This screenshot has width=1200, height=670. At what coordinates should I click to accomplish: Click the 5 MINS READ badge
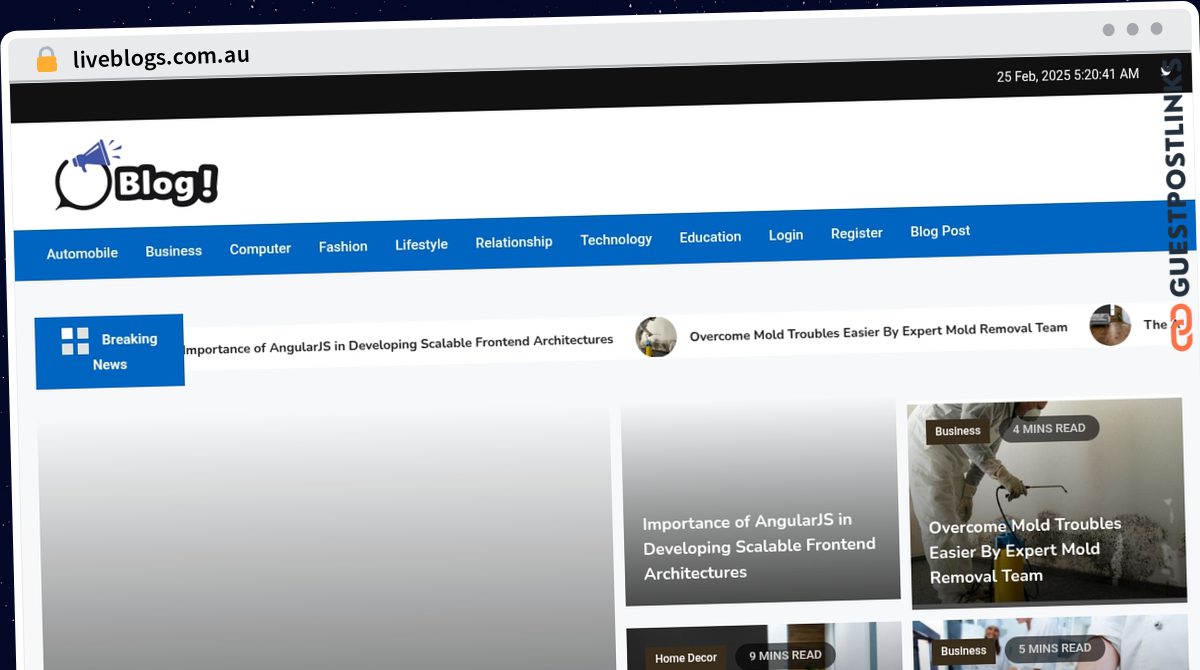pyautogui.click(x=1055, y=649)
